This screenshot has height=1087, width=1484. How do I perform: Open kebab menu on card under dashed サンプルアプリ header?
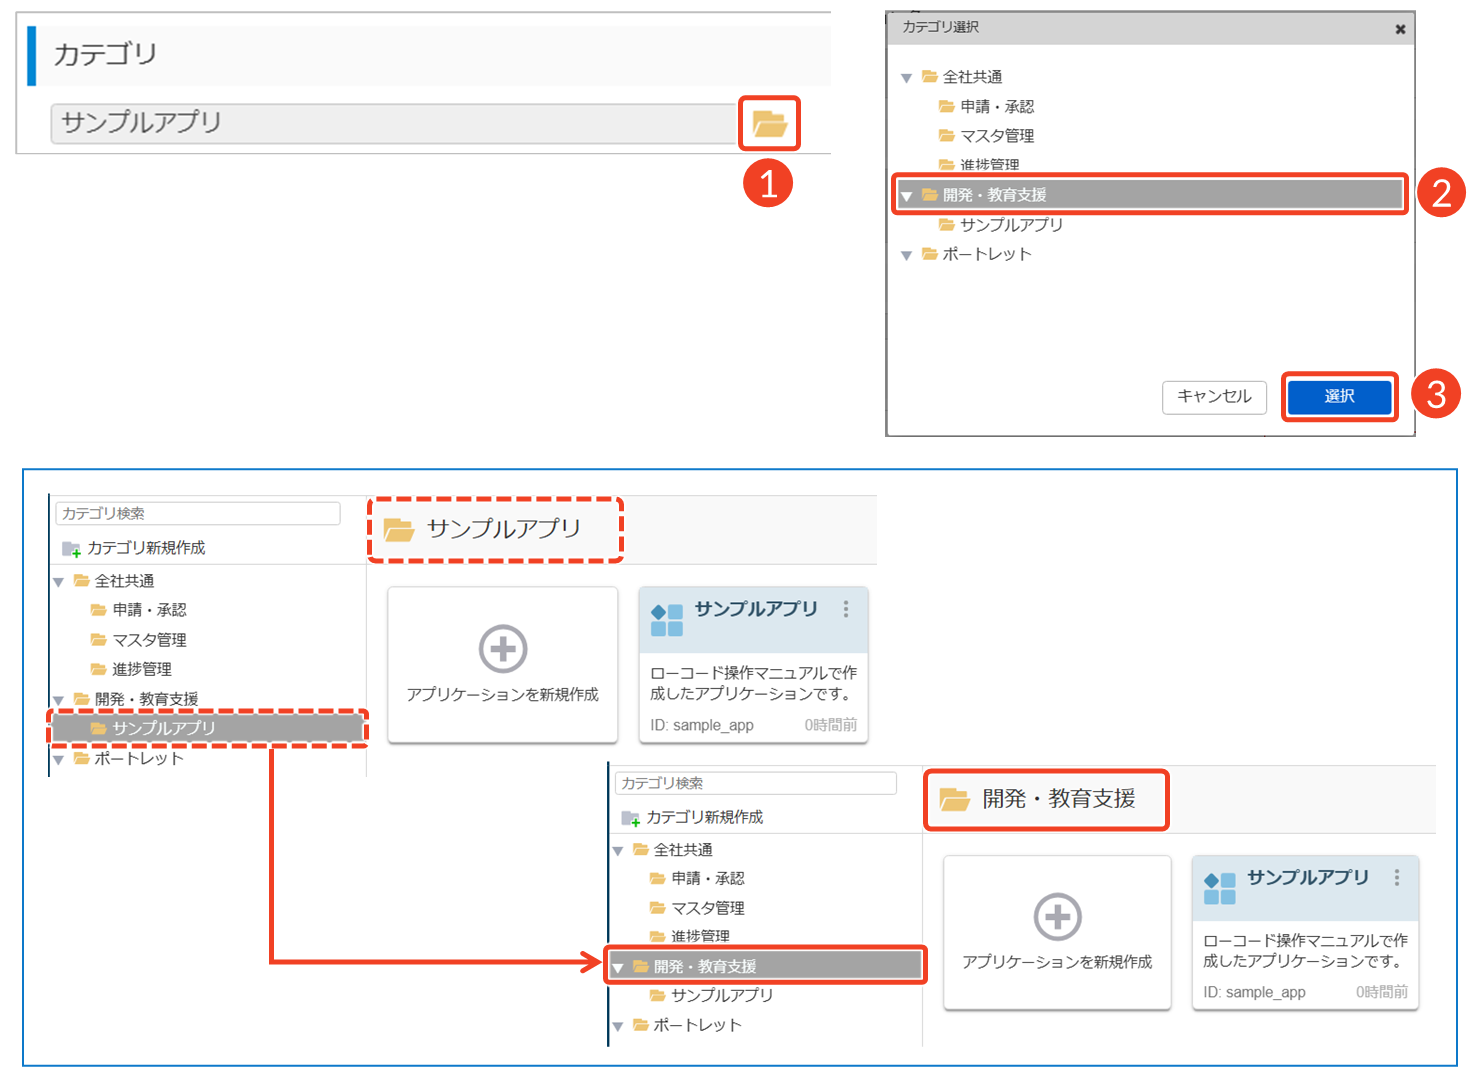pyautogui.click(x=846, y=609)
